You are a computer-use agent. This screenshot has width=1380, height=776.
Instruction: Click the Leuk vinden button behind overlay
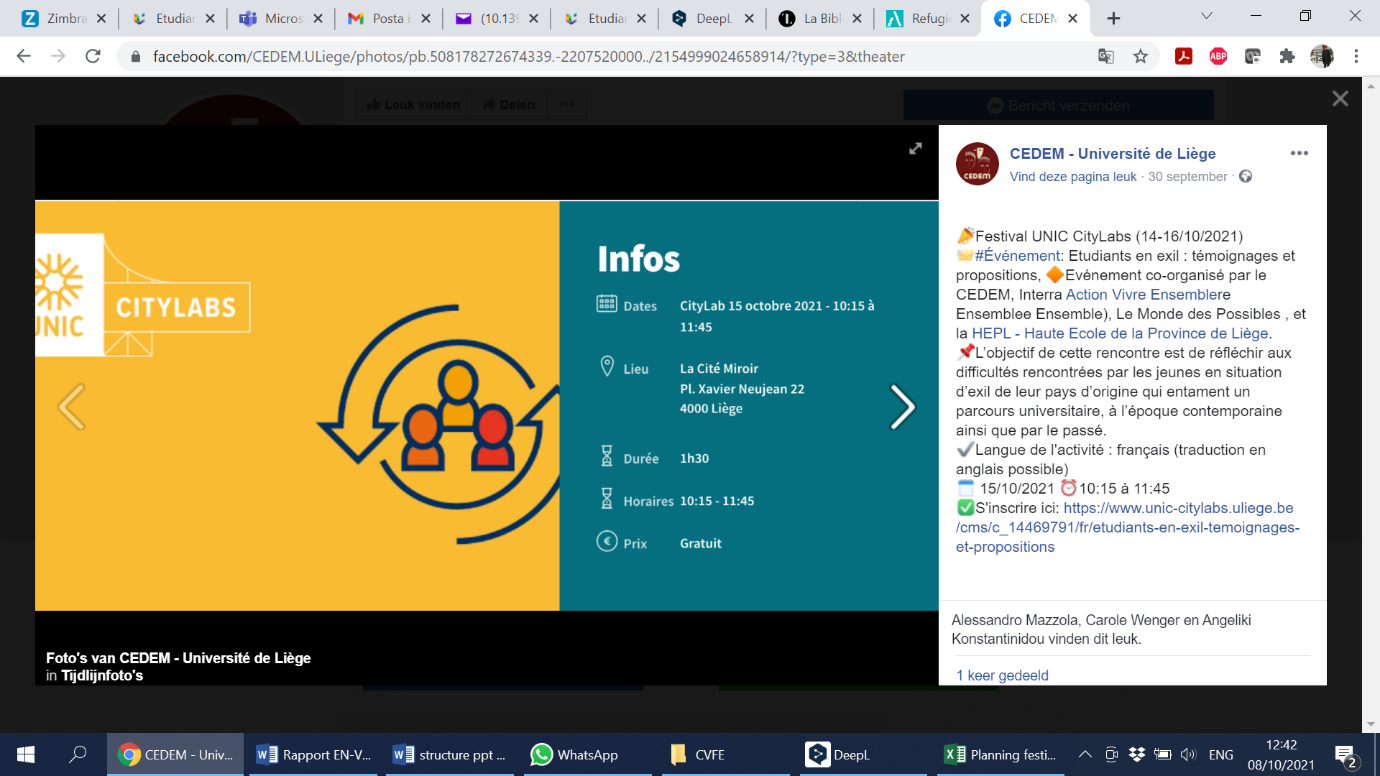pos(413,104)
